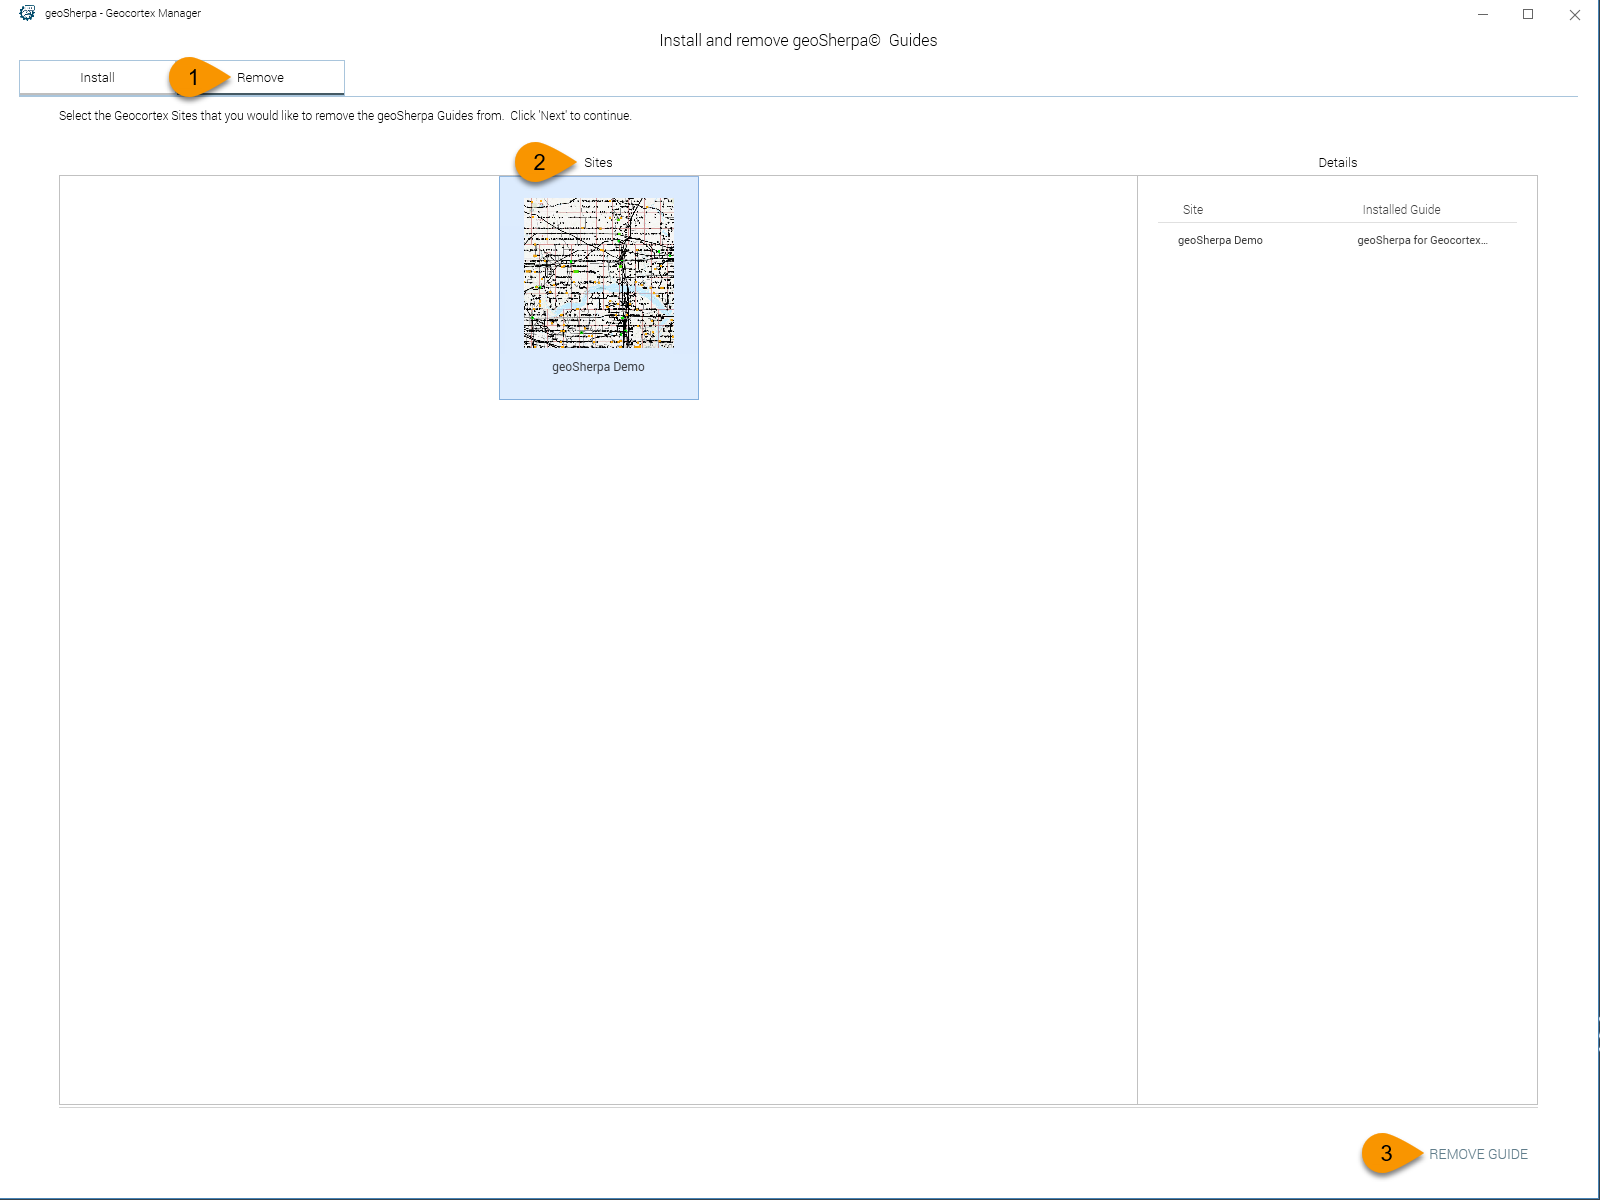
Task: Click the REMOVE GUIDE button
Action: tap(1478, 1154)
